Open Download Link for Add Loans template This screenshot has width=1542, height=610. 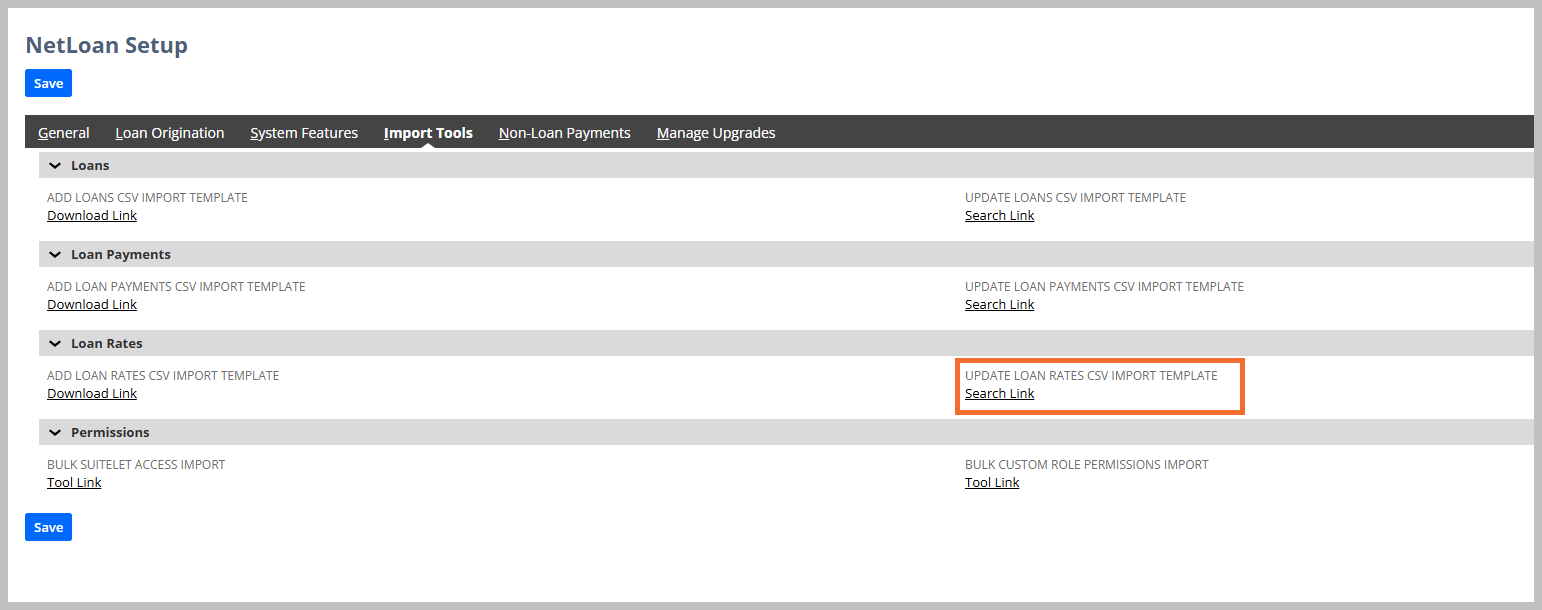coord(92,215)
